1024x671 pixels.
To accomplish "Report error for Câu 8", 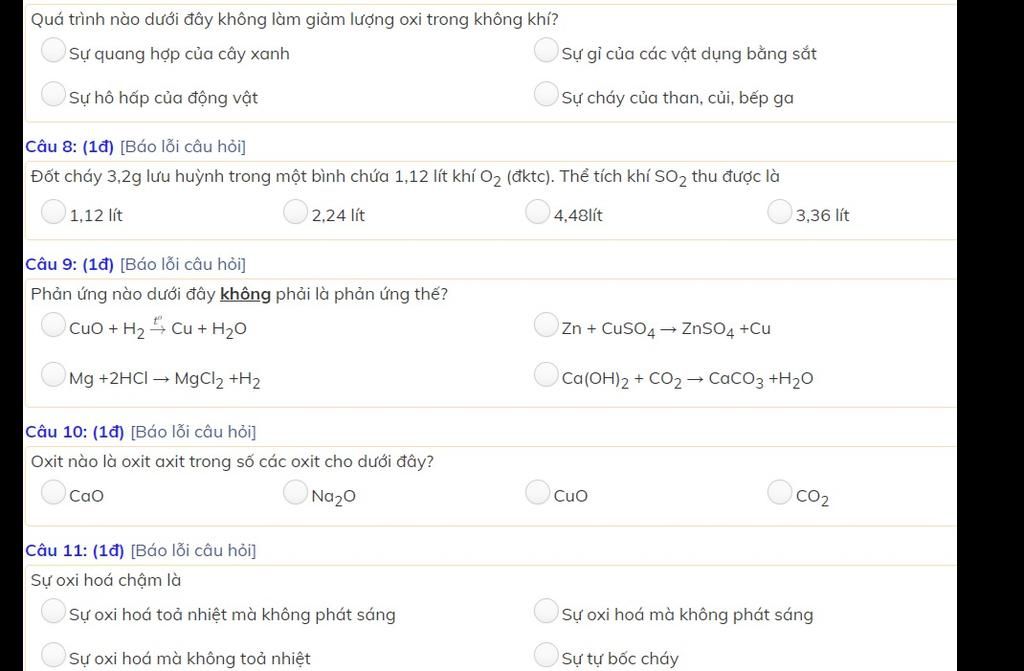I will pyautogui.click(x=182, y=147).
